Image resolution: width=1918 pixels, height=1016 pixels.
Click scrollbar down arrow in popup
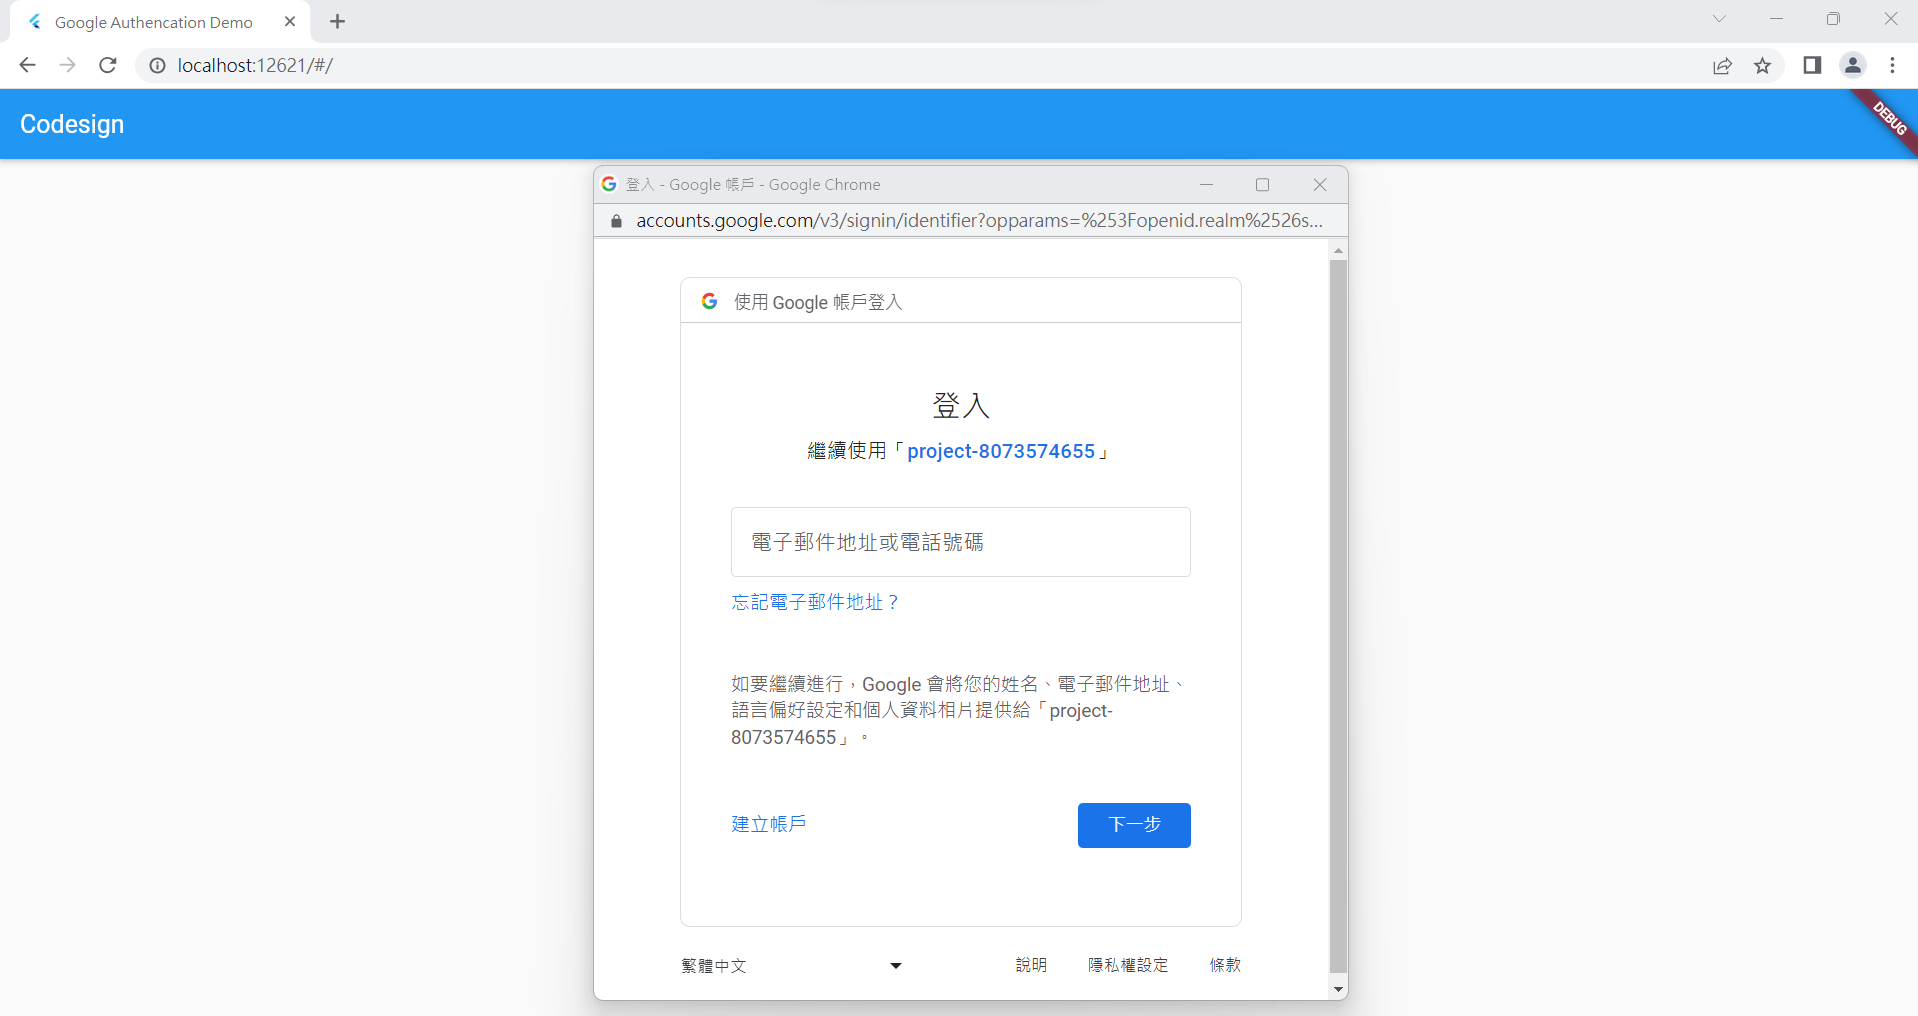coord(1338,989)
